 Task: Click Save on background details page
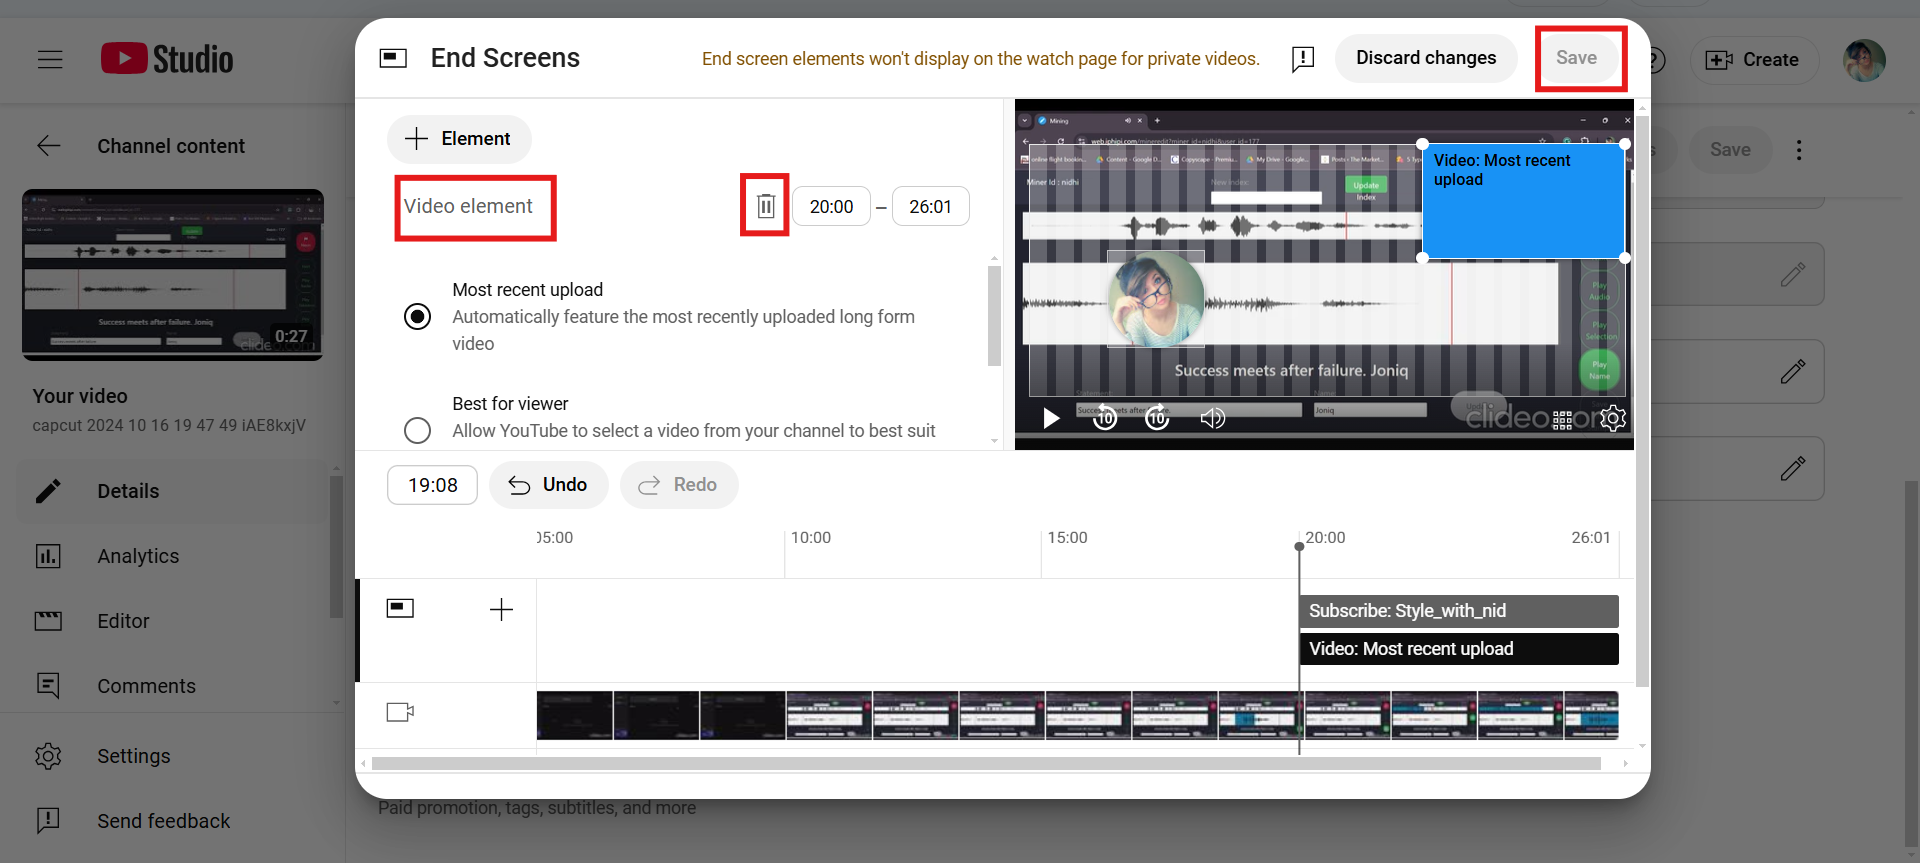coord(1730,150)
